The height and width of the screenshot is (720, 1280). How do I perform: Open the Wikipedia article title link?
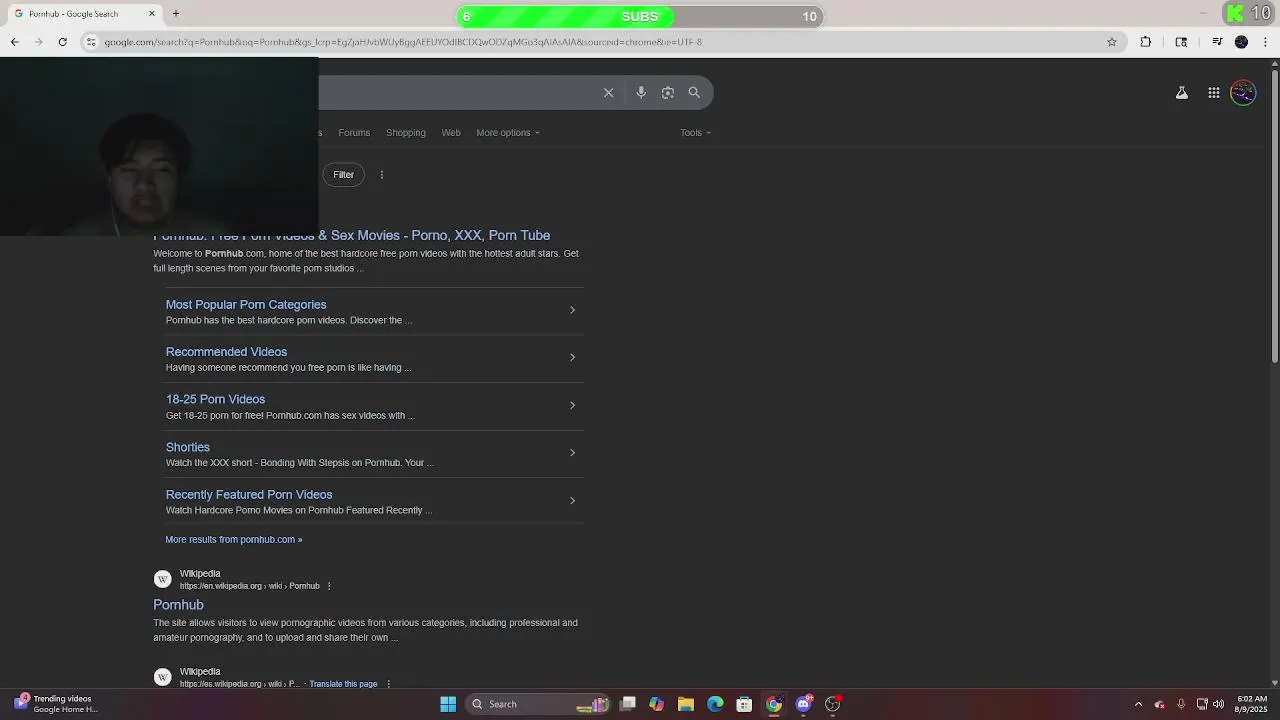point(178,605)
